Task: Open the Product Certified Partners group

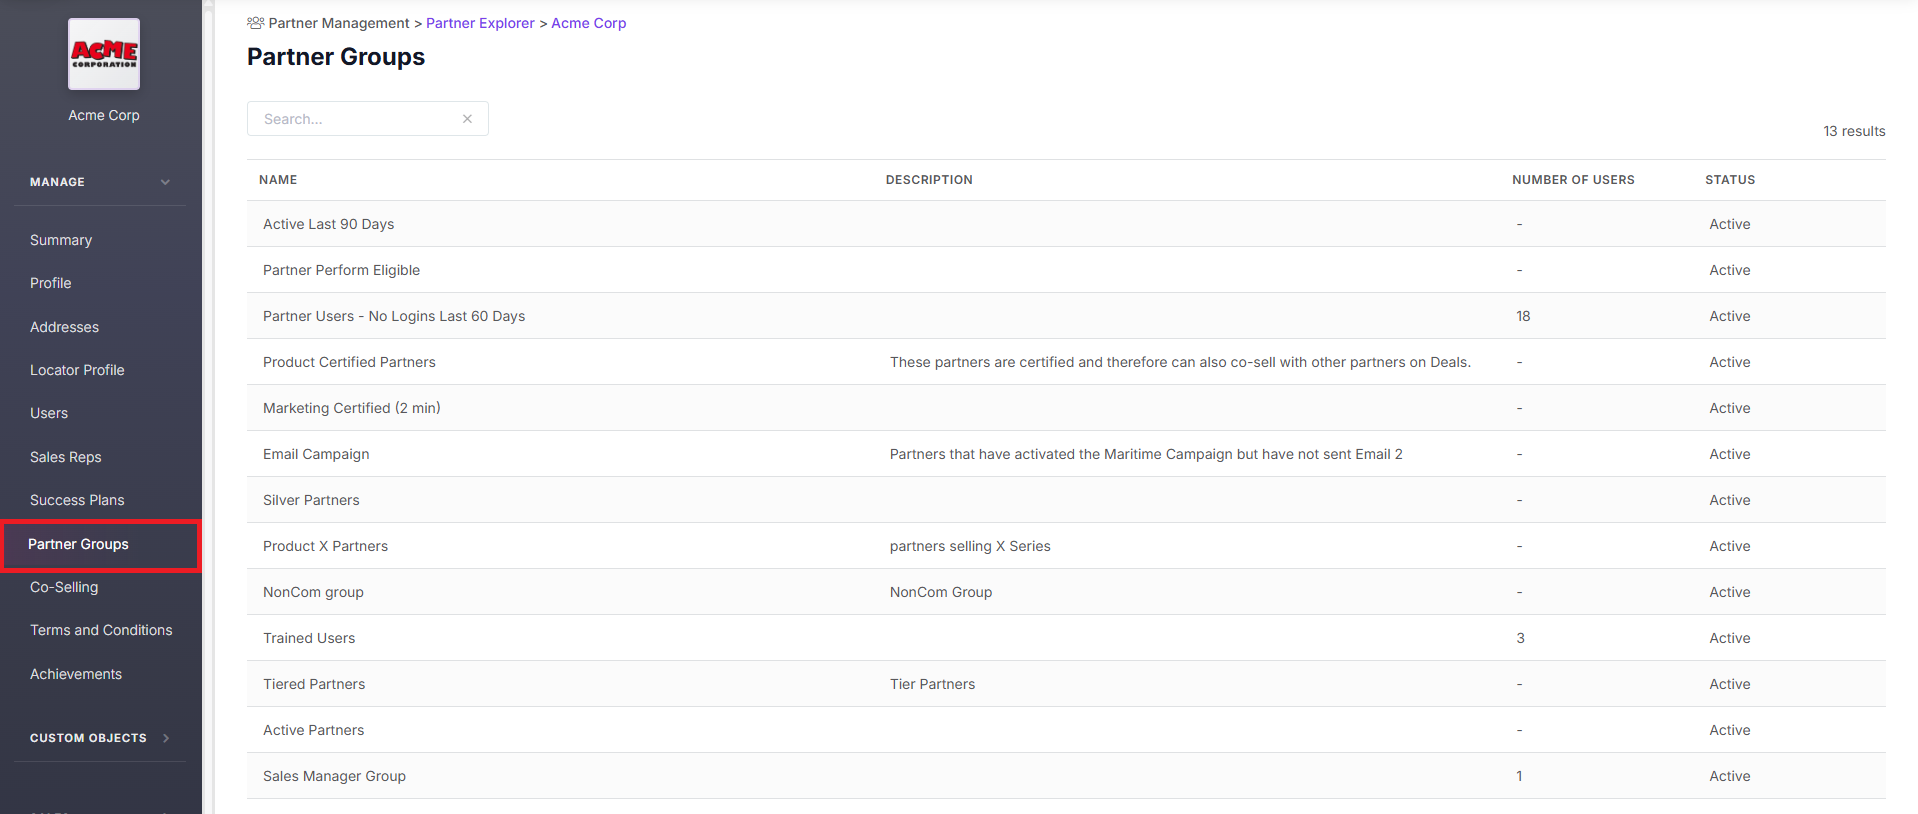Action: pyautogui.click(x=349, y=362)
